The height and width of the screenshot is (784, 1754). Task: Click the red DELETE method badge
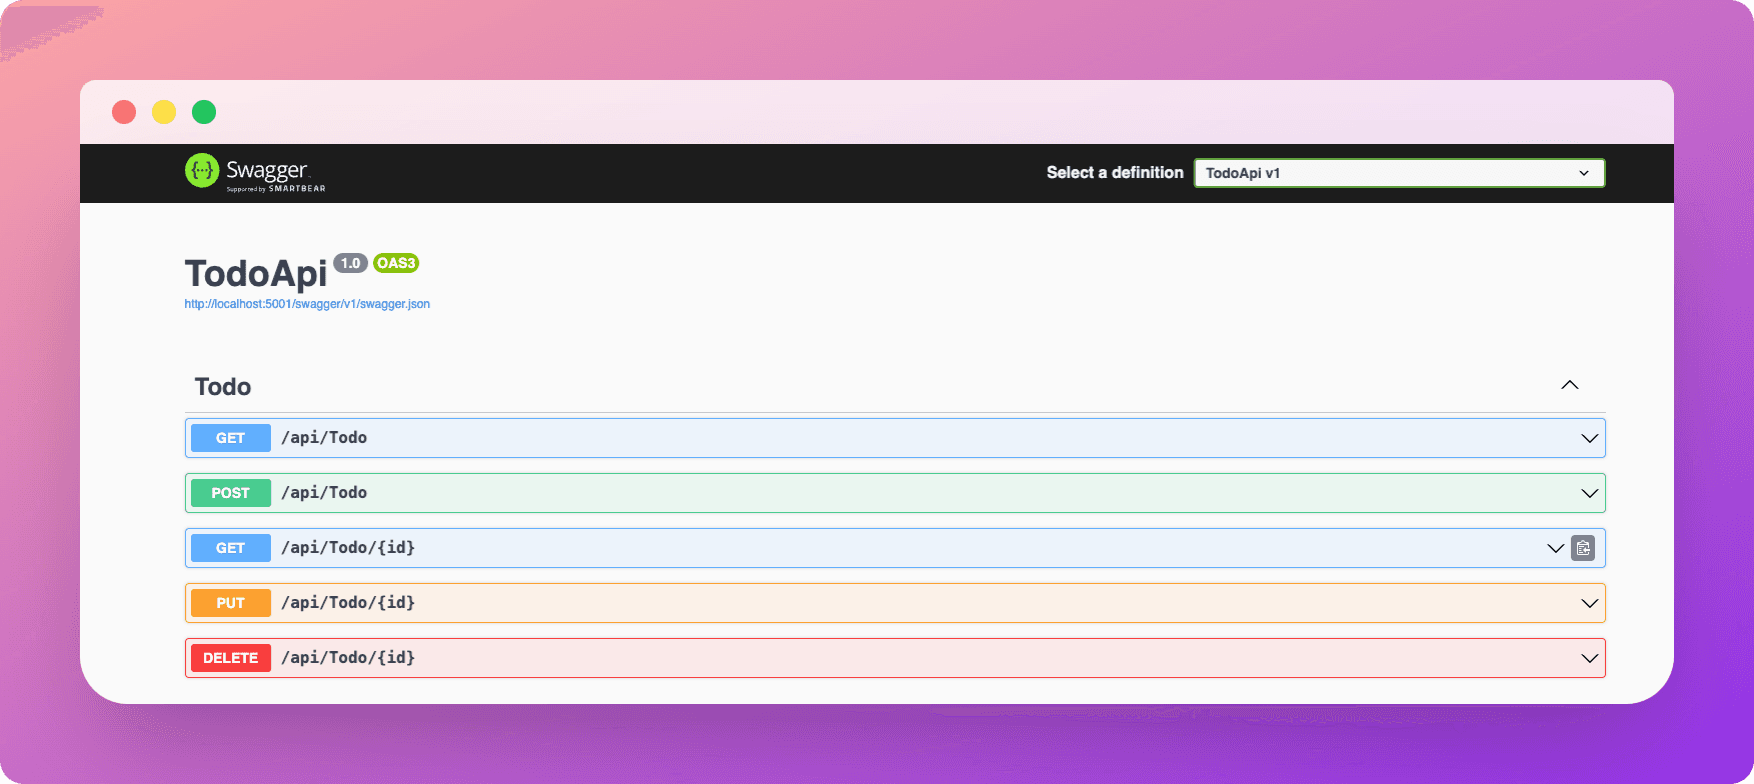tap(231, 658)
